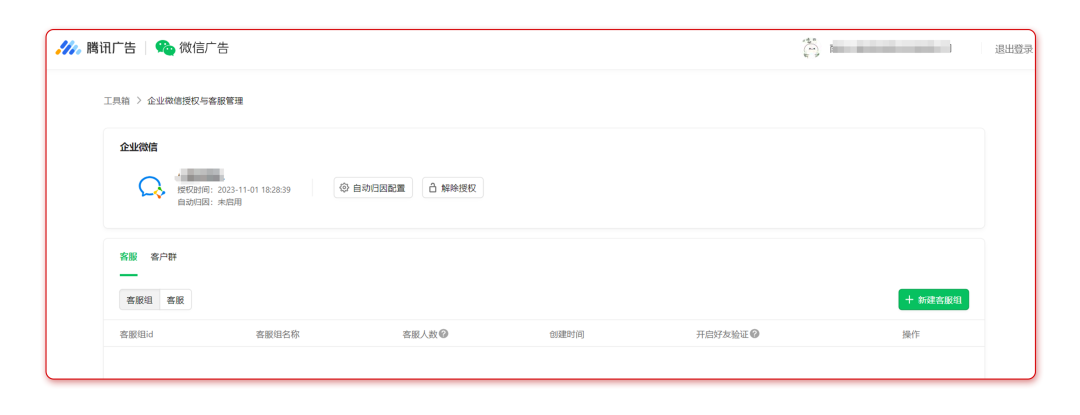Switch to the 客户群 tab
Viewport: 1080px width, 415px height.
[163, 257]
